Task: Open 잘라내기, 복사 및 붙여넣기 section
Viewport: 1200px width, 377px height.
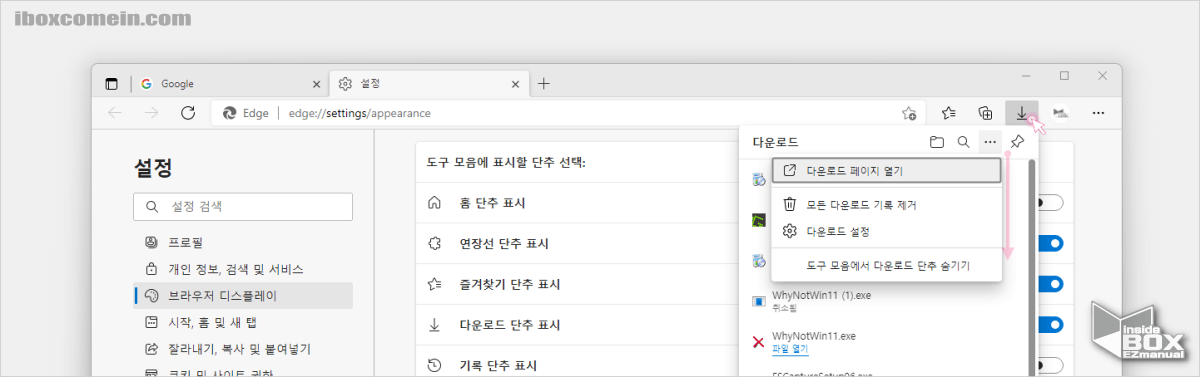Action: [x=243, y=349]
